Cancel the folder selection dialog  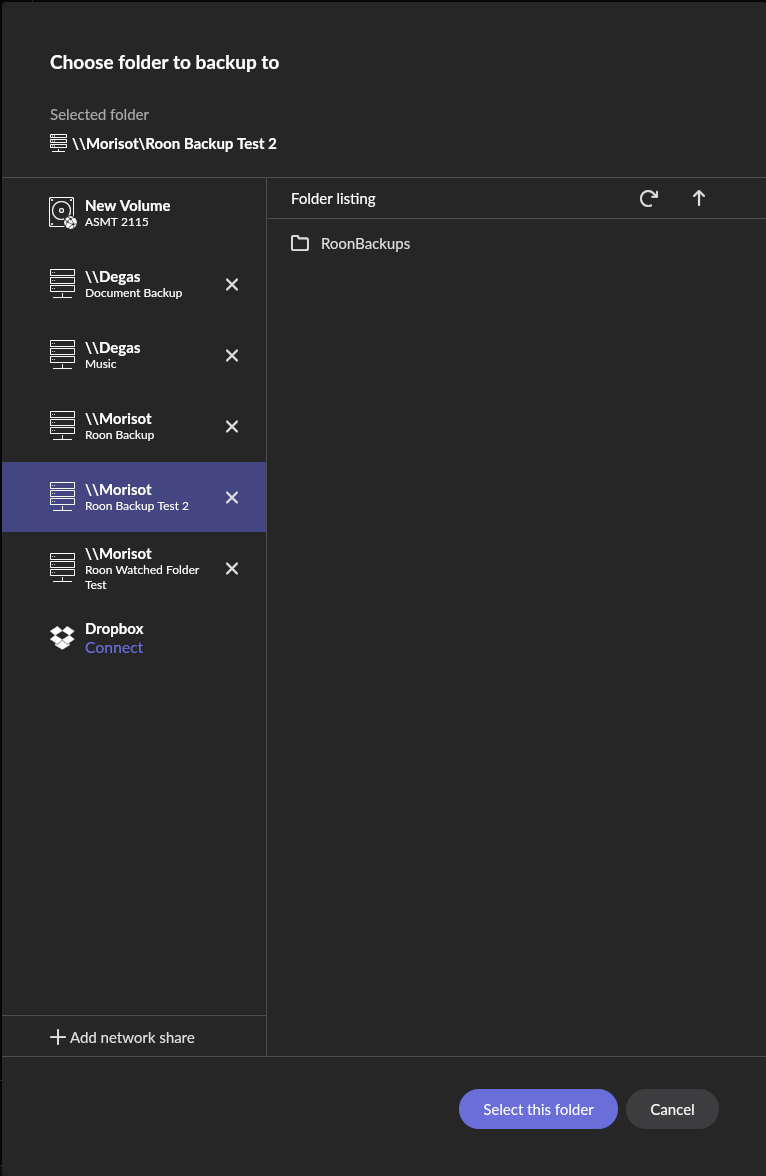[x=672, y=1109]
